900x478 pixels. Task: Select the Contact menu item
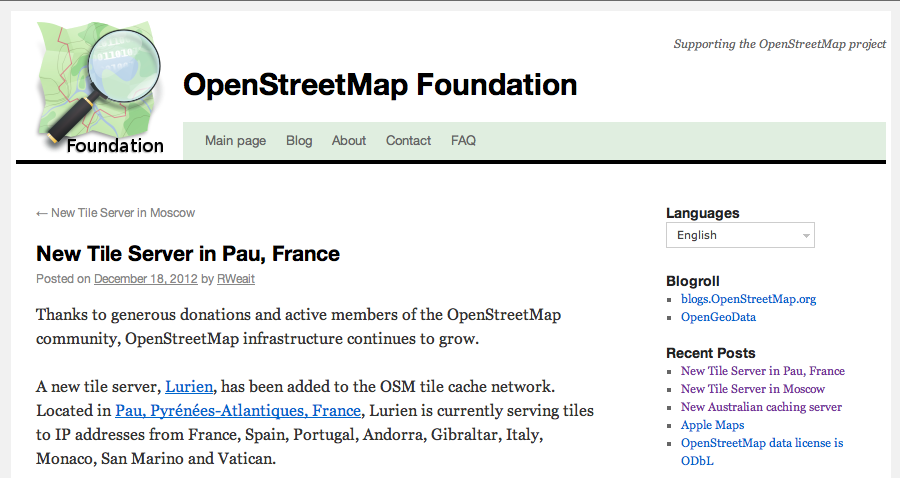point(408,141)
